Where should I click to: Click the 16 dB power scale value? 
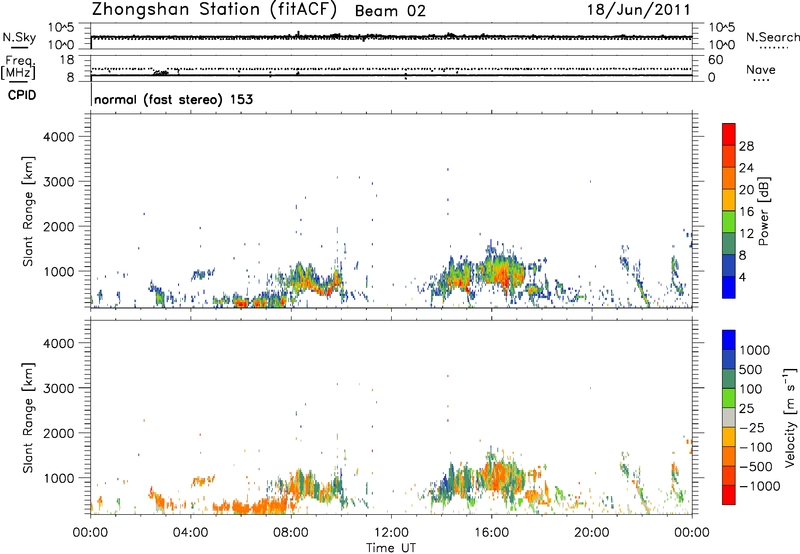(x=746, y=212)
